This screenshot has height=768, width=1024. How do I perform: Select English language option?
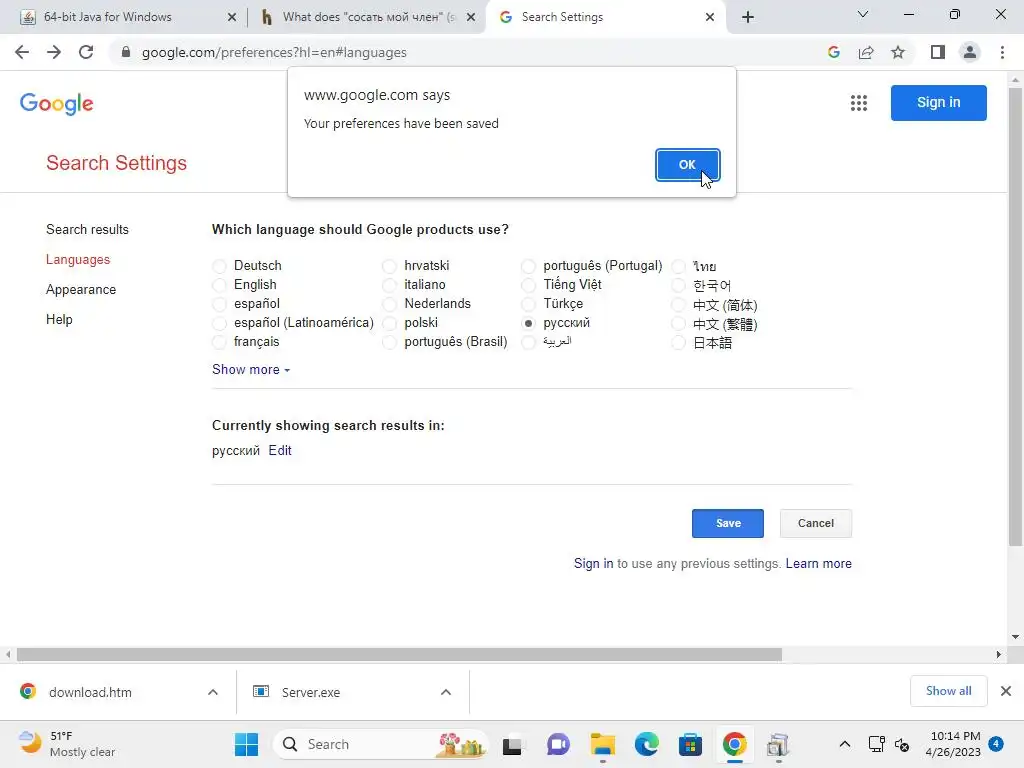219,285
